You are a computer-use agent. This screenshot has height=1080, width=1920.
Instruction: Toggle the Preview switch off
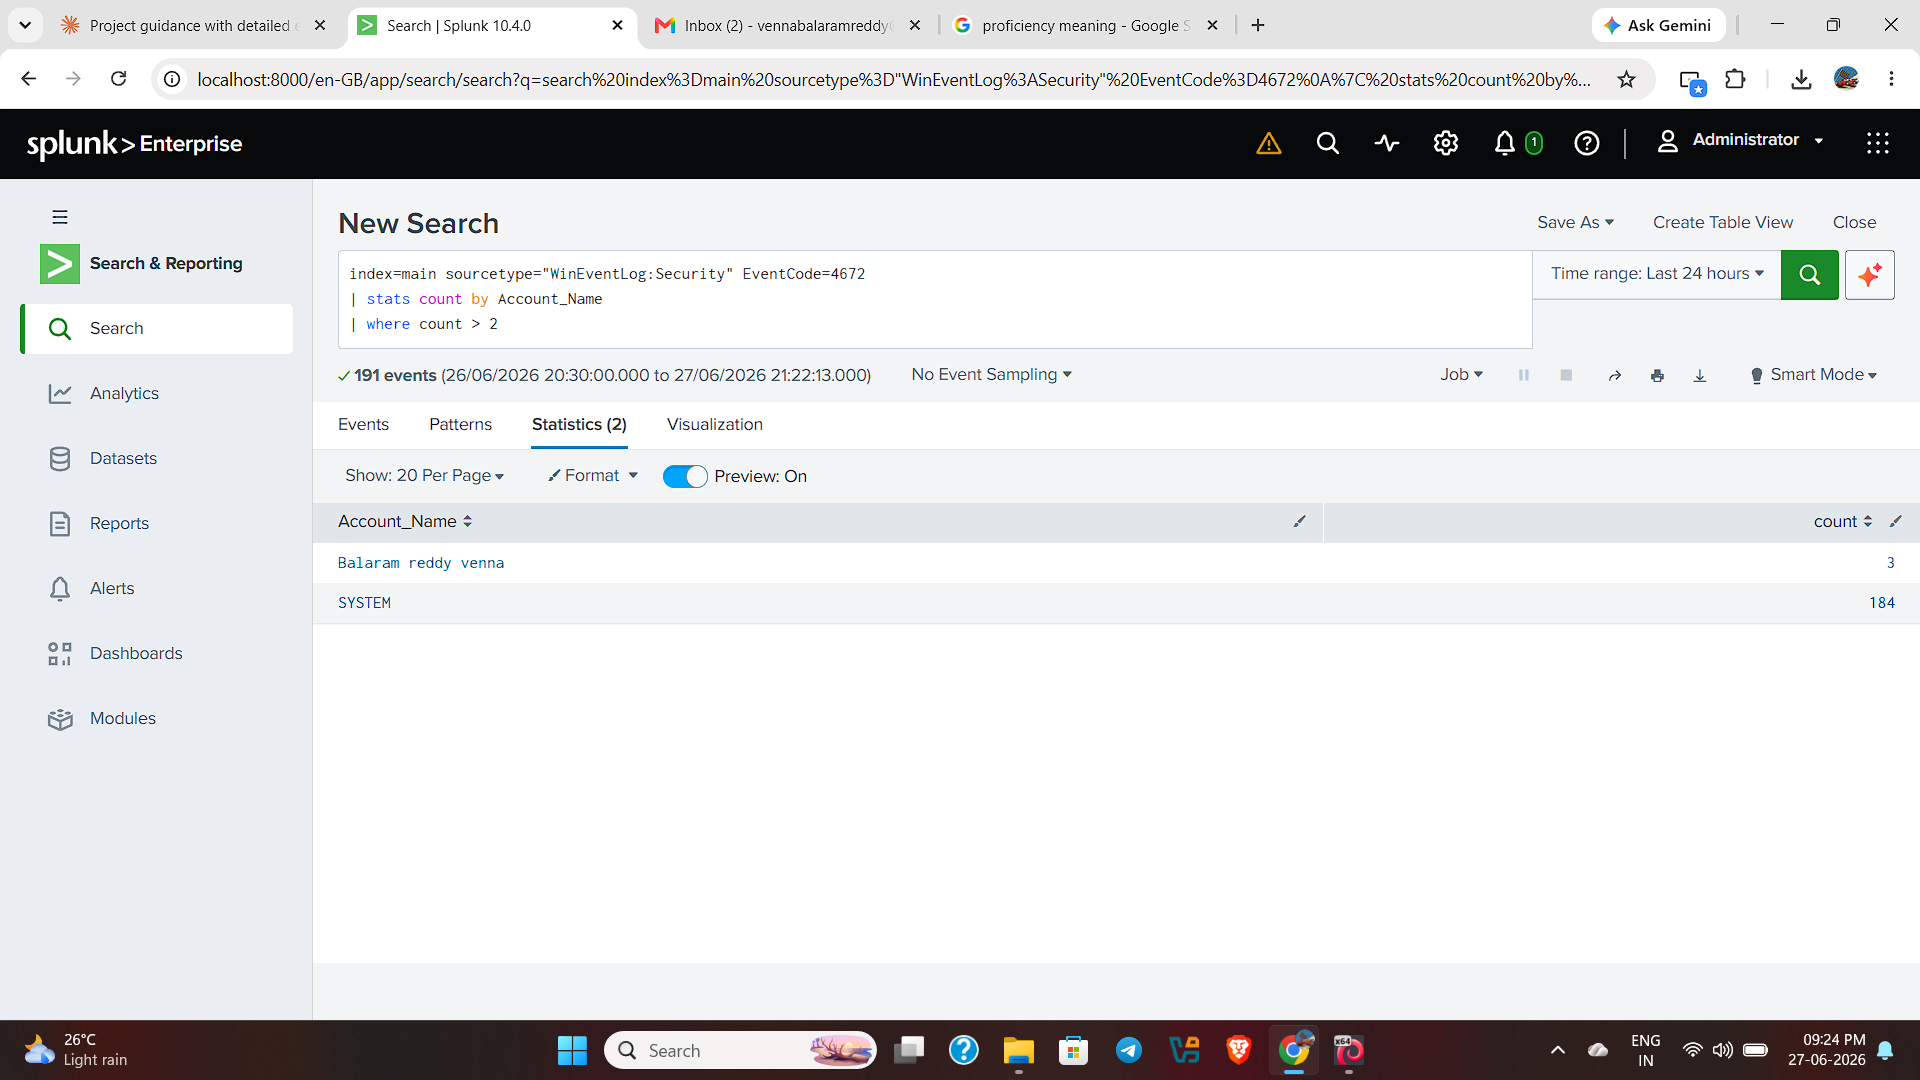(685, 476)
